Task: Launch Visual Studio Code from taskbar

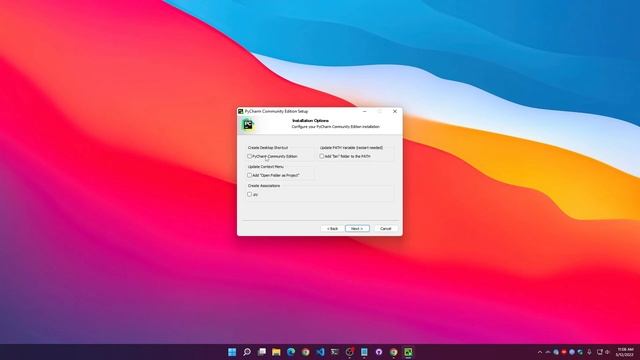Action: coord(320,352)
